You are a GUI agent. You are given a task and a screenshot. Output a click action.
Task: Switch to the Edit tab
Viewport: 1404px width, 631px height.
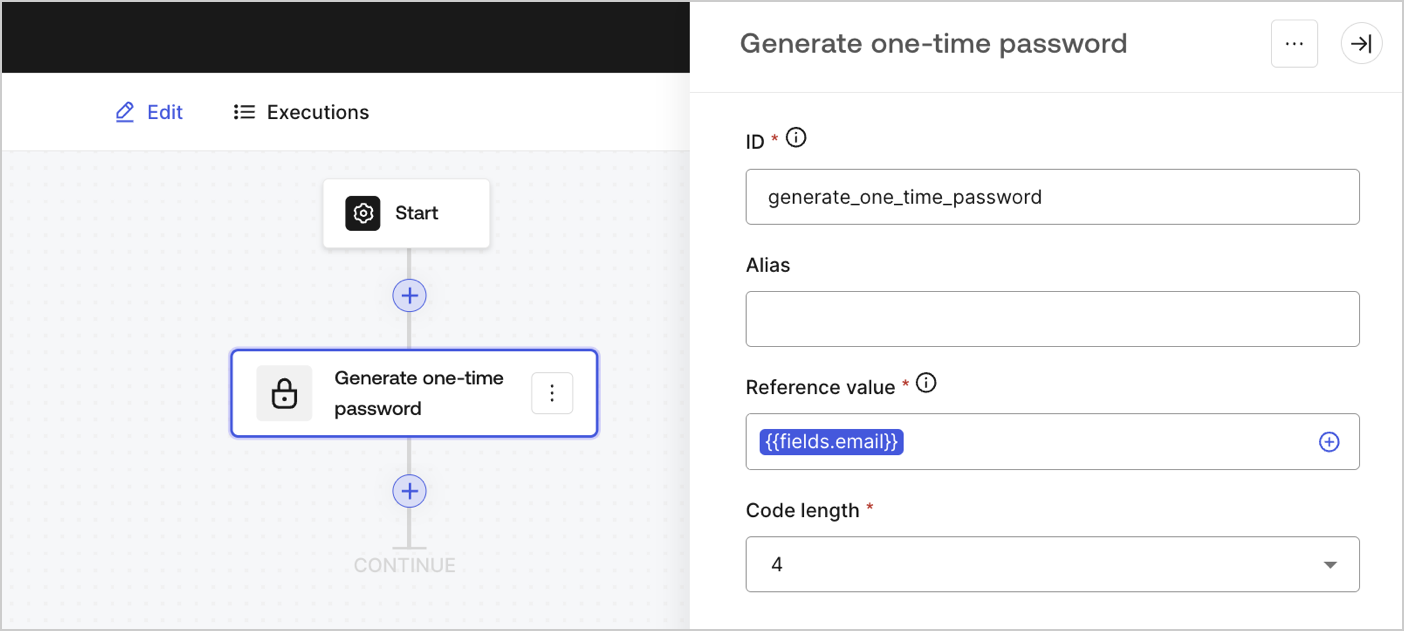pyautogui.click(x=150, y=112)
